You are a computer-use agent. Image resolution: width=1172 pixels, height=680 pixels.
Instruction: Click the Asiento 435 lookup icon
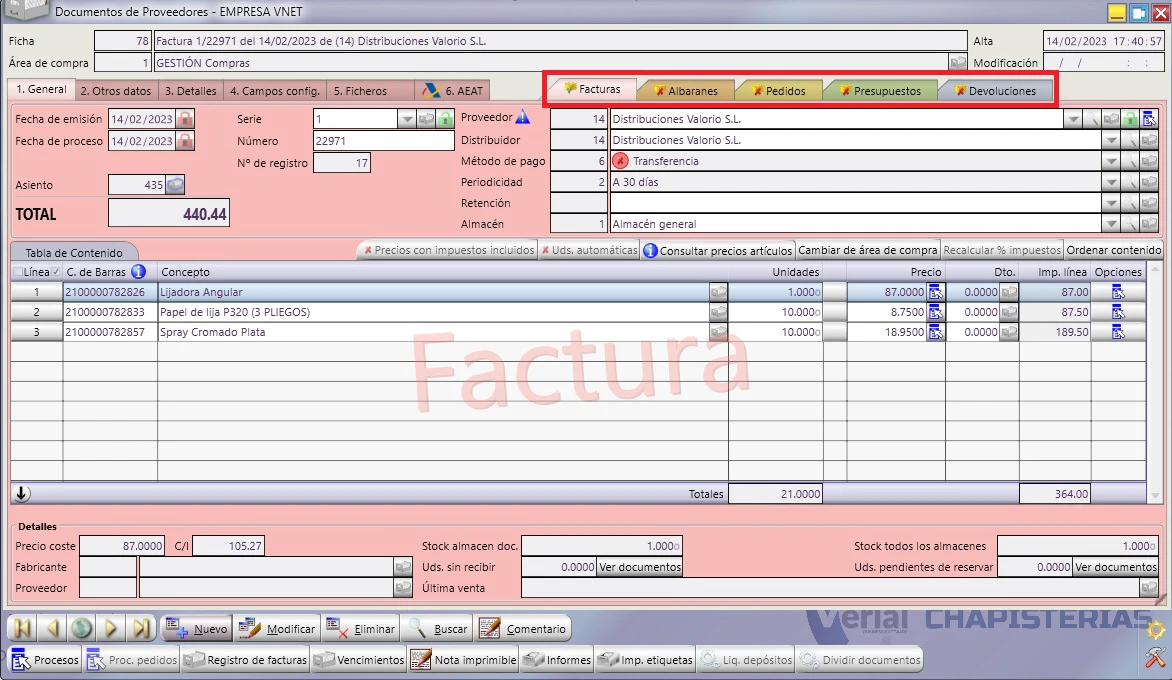coord(175,185)
